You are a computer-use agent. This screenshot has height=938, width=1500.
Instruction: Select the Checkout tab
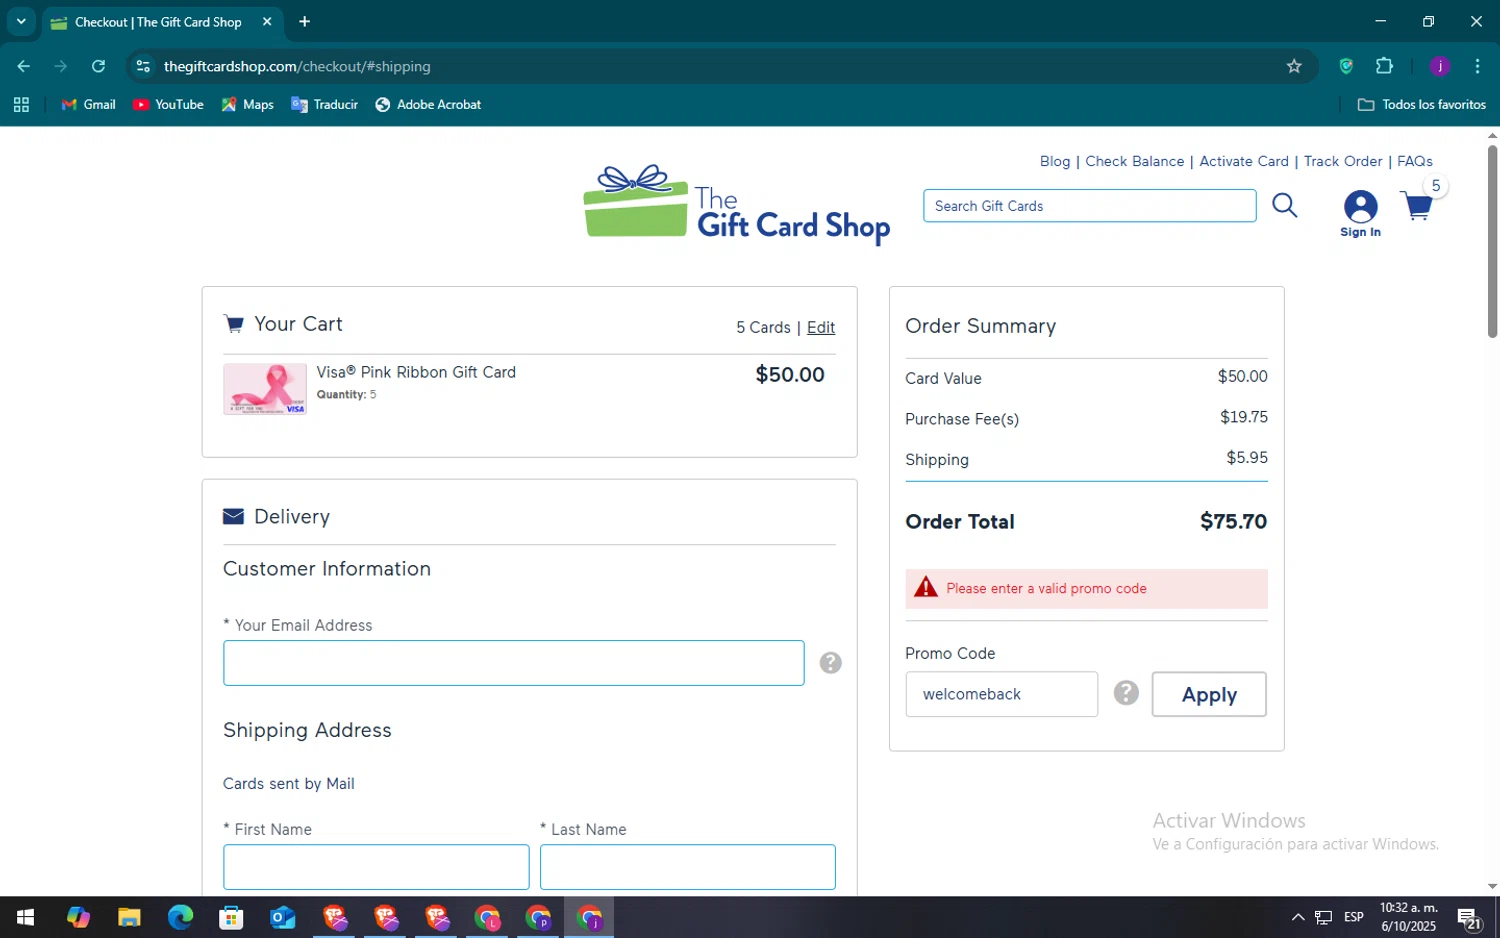(160, 22)
